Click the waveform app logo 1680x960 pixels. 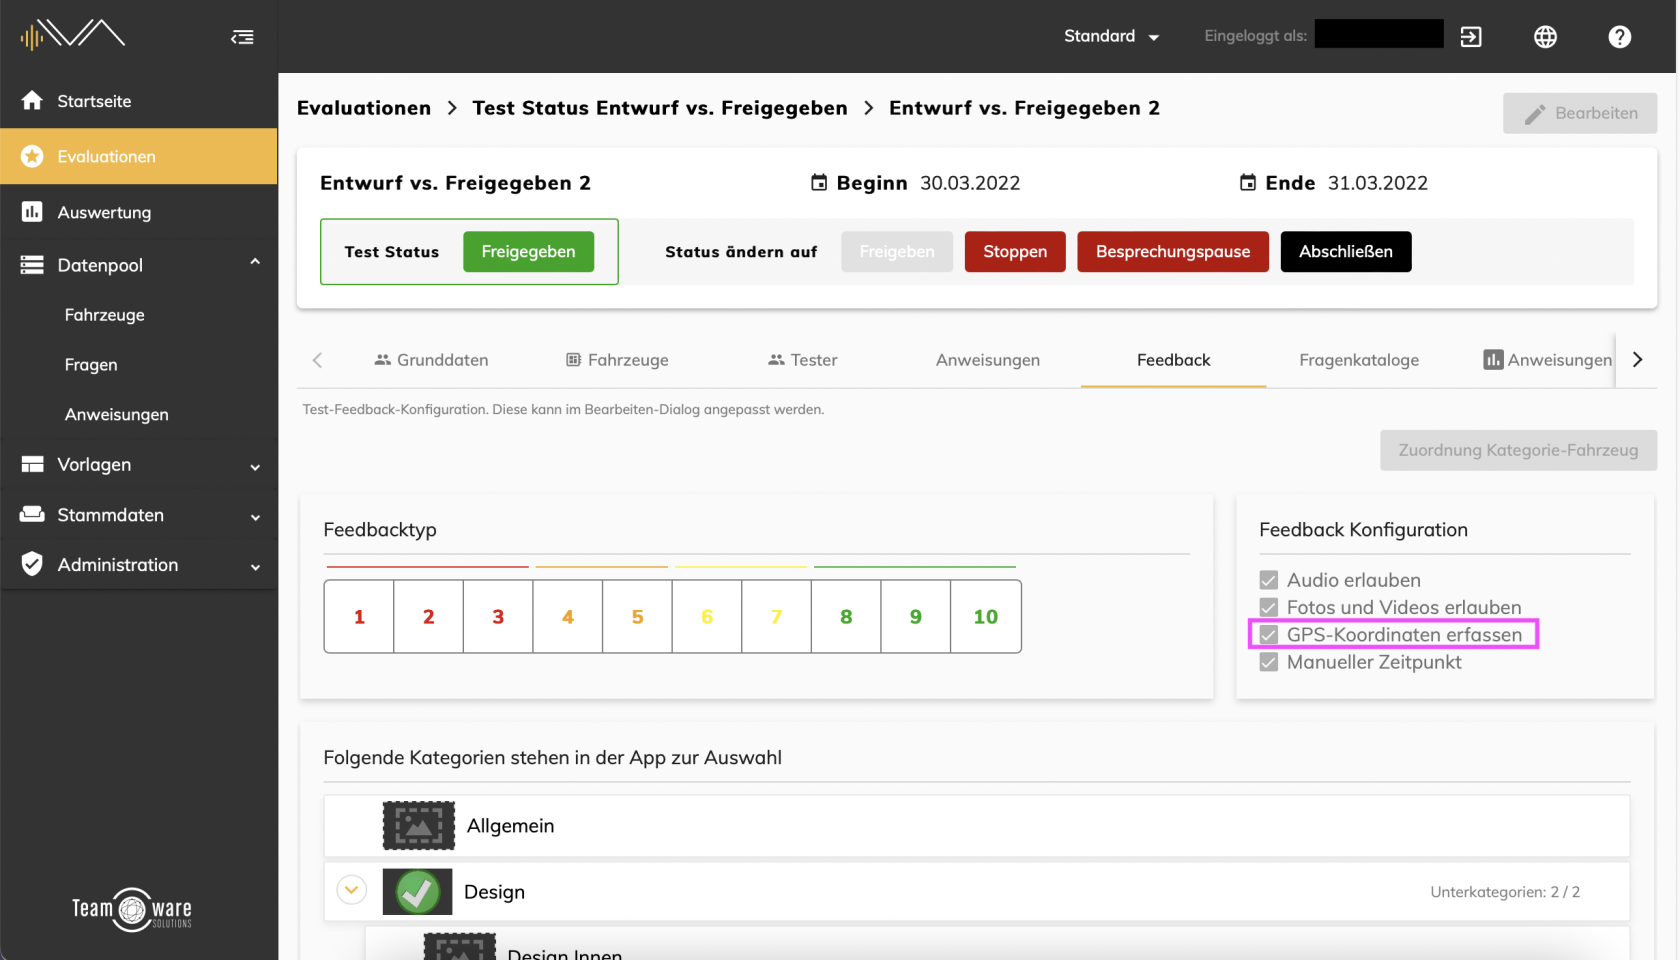72,35
